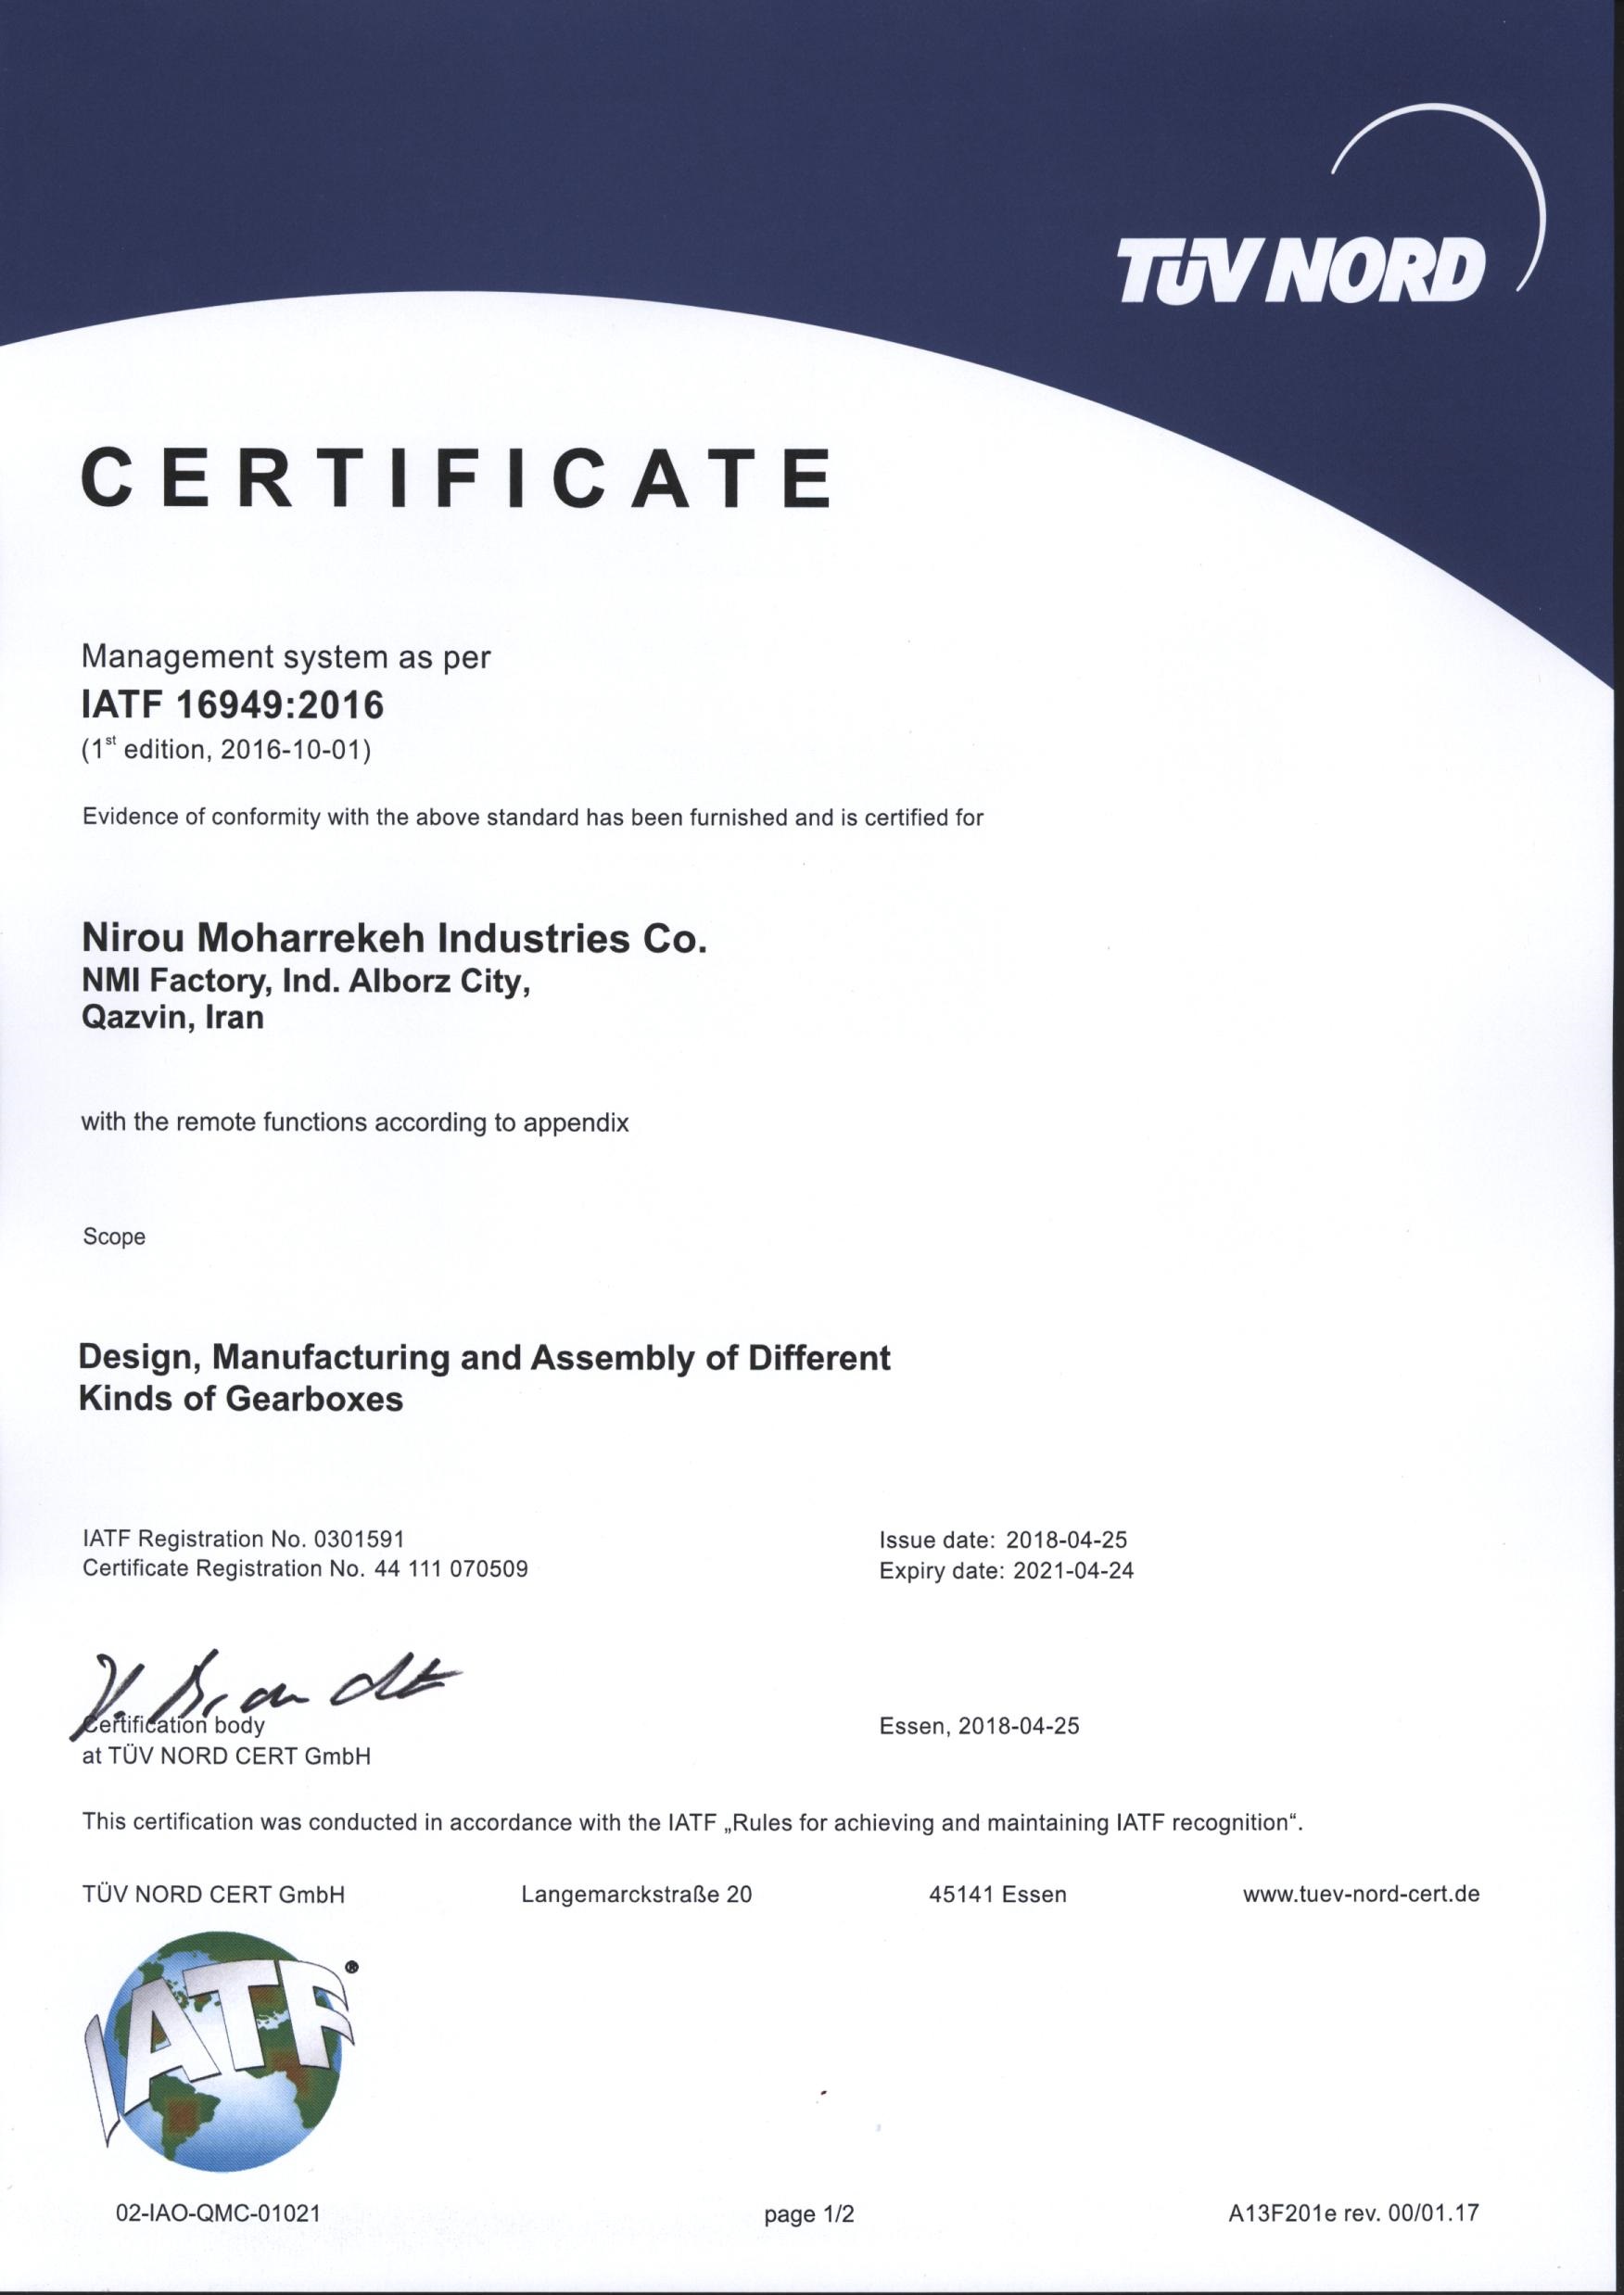This screenshot has width=1624, height=2295.
Task: Click the Essen, 2018-04-25 location line
Action: tap(979, 1726)
